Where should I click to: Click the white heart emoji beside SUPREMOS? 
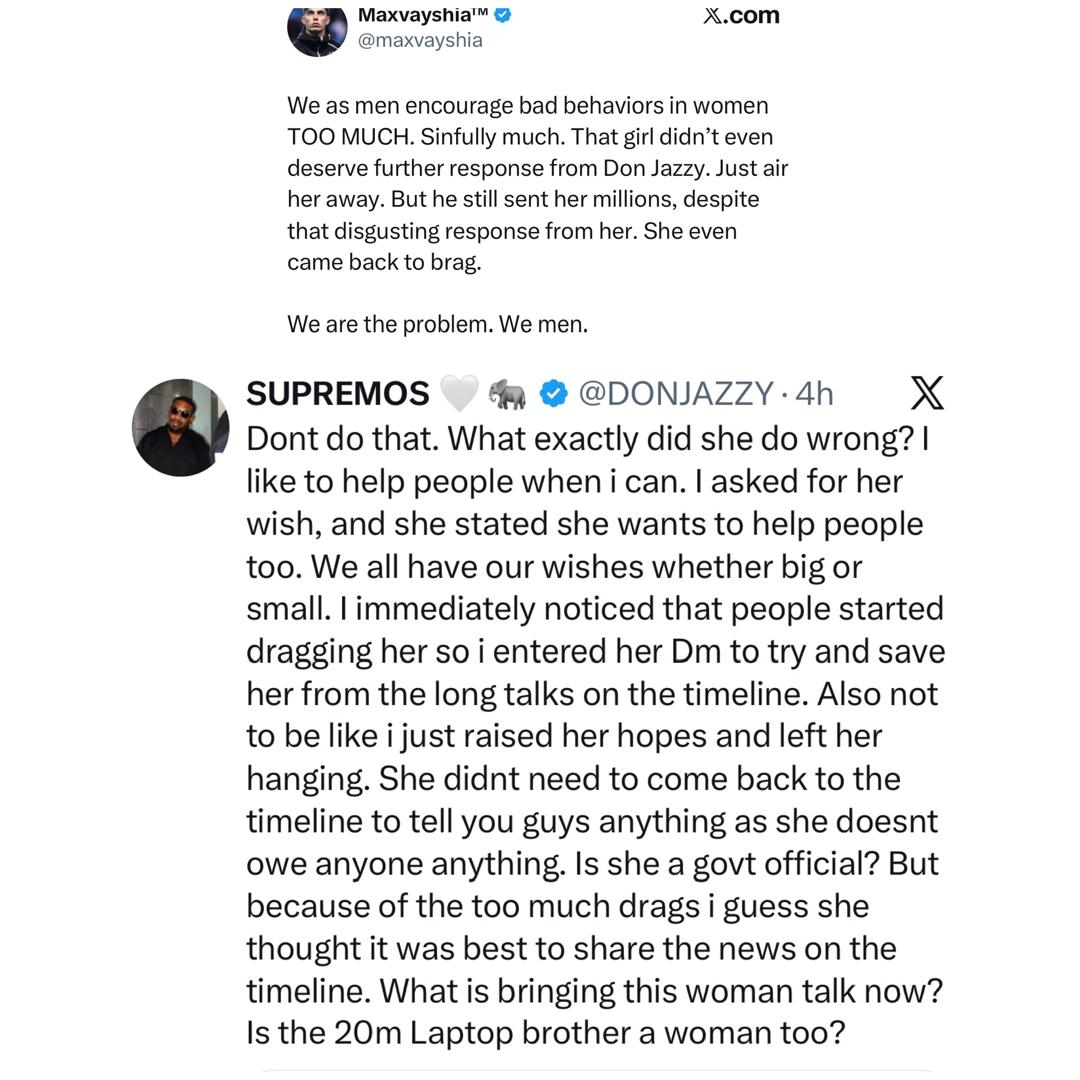459,395
